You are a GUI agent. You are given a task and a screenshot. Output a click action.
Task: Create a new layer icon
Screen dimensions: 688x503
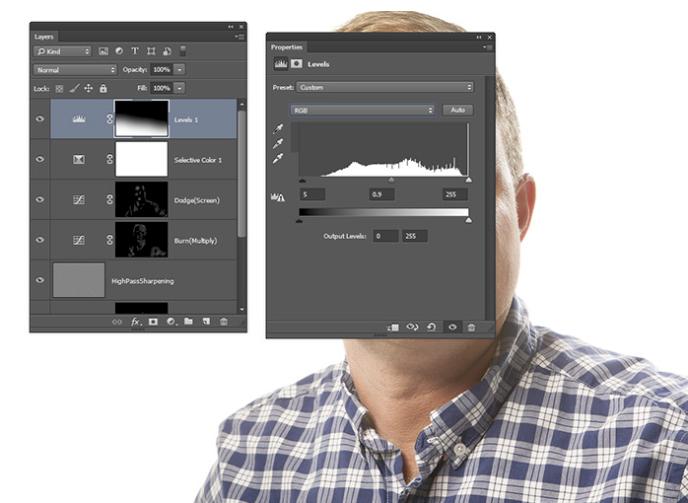(x=206, y=322)
